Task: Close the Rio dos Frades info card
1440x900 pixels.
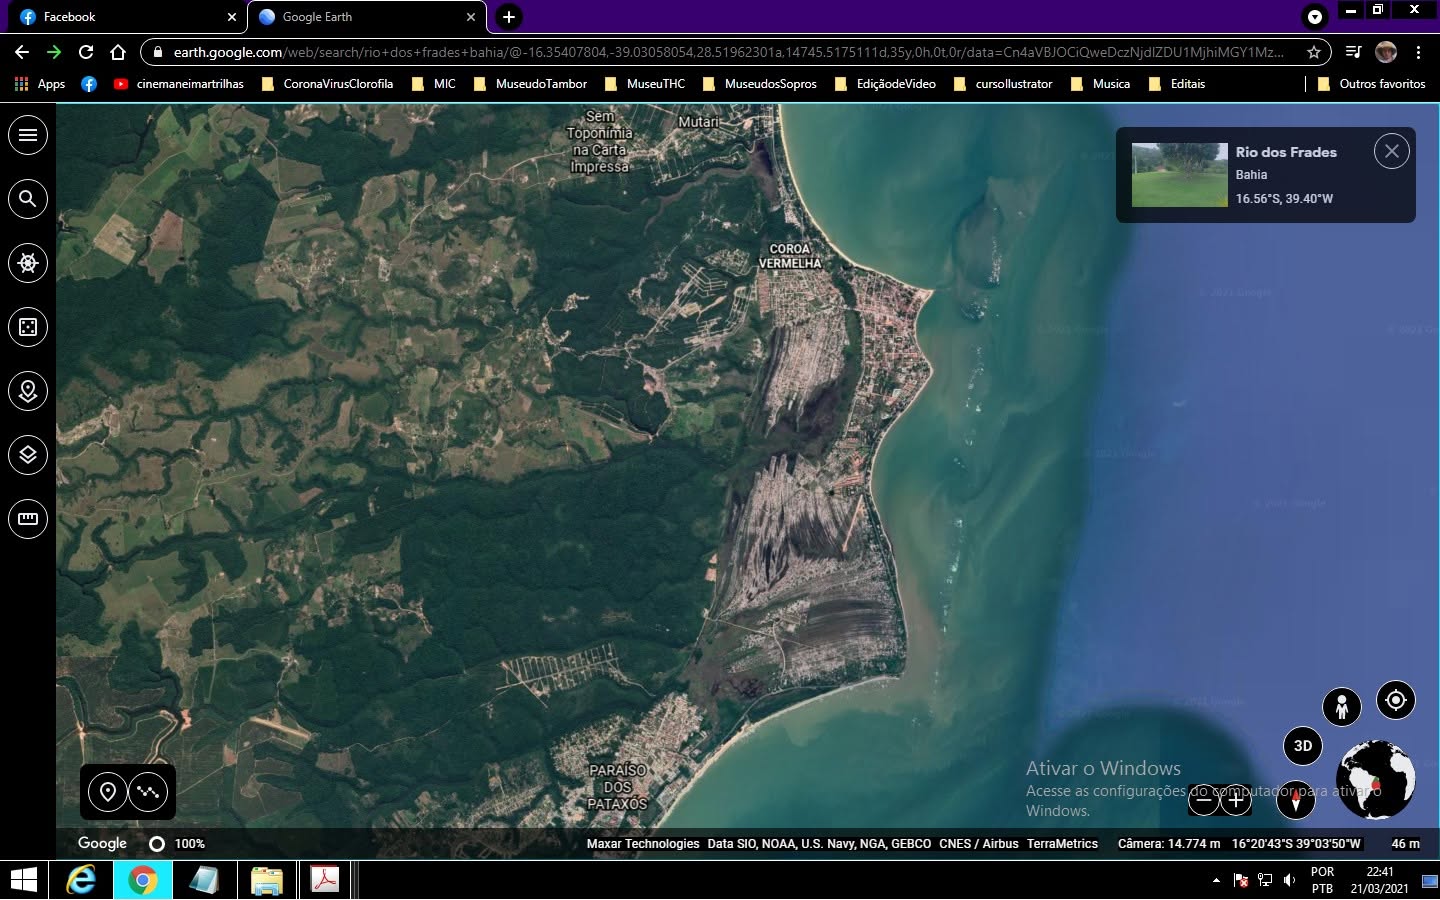Action: [x=1392, y=151]
